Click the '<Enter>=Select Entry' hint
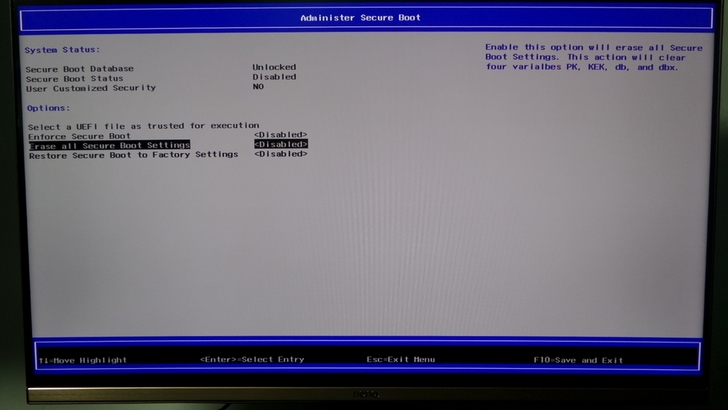The height and width of the screenshot is (410, 728). 252,359
